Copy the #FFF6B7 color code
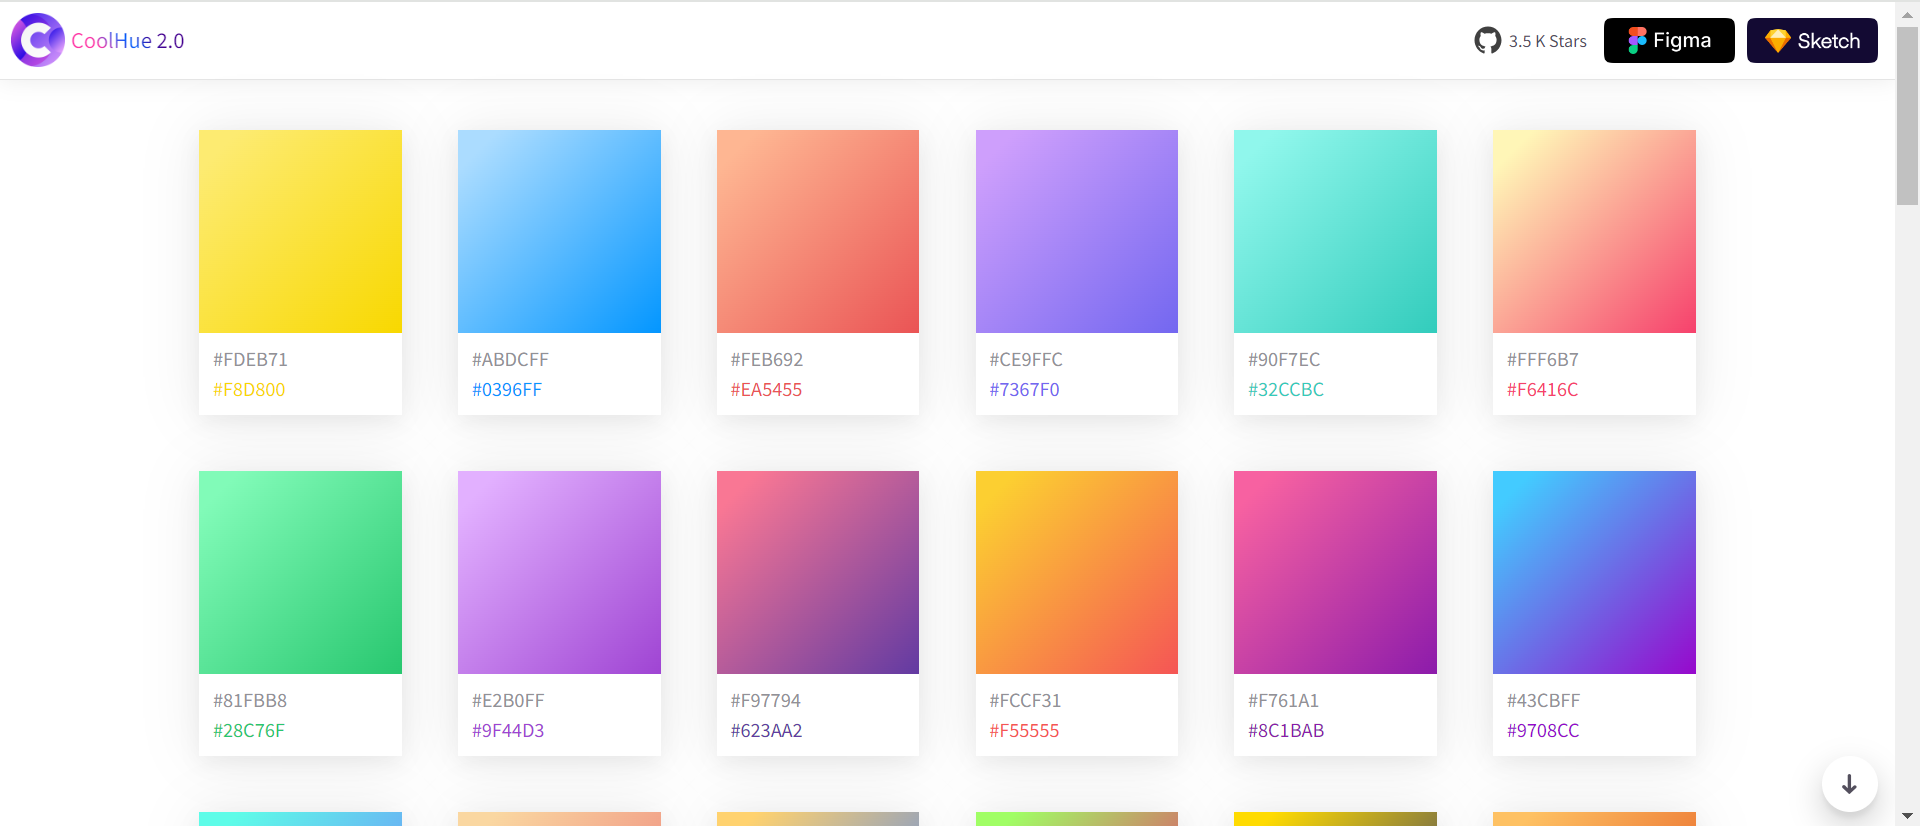Image resolution: width=1920 pixels, height=826 pixels. (1543, 360)
